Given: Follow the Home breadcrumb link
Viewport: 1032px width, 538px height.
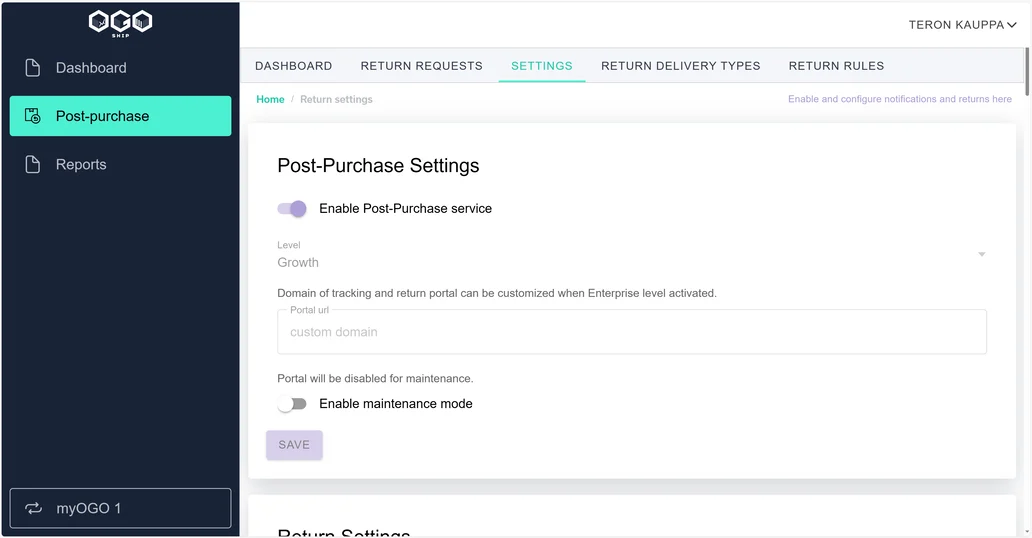Looking at the screenshot, I should tap(270, 99).
